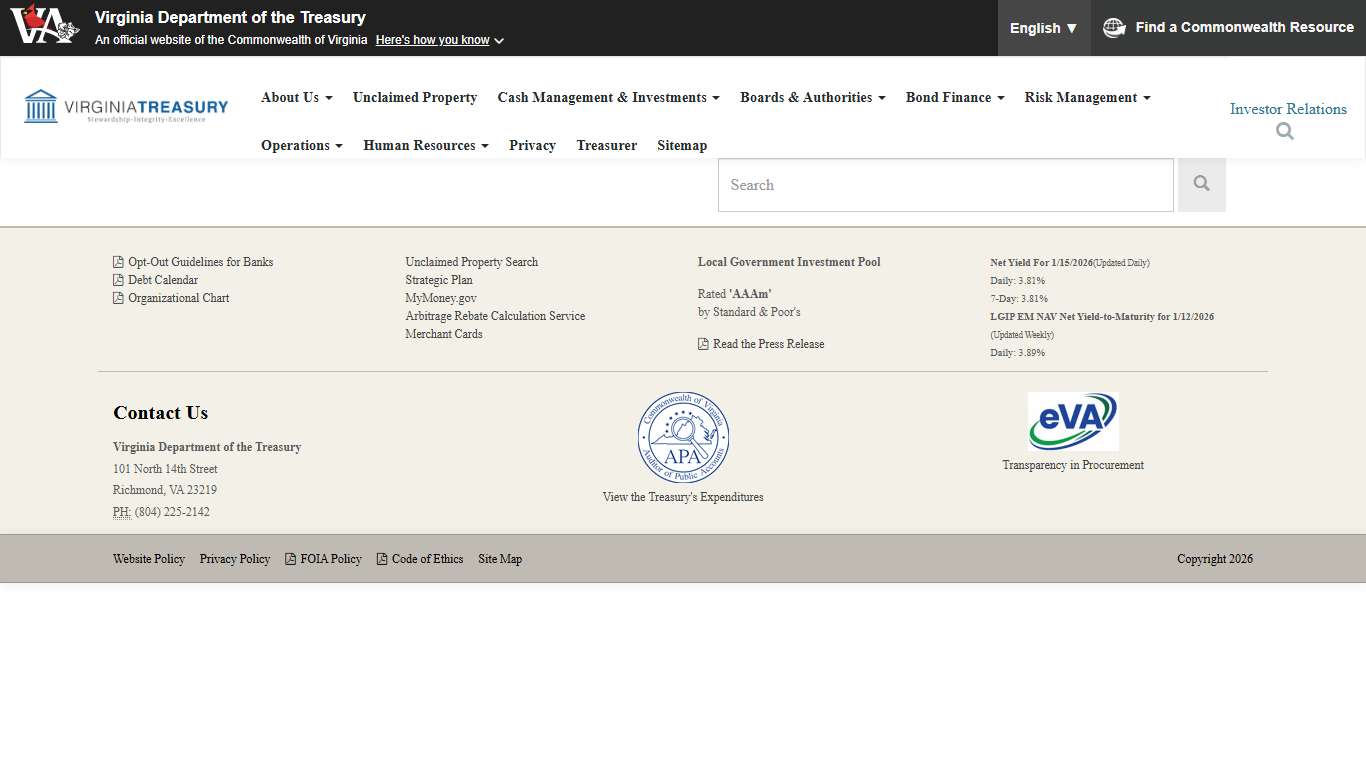Expand the Human Resources menu
Screen dimensions: 1366x768
(x=425, y=145)
